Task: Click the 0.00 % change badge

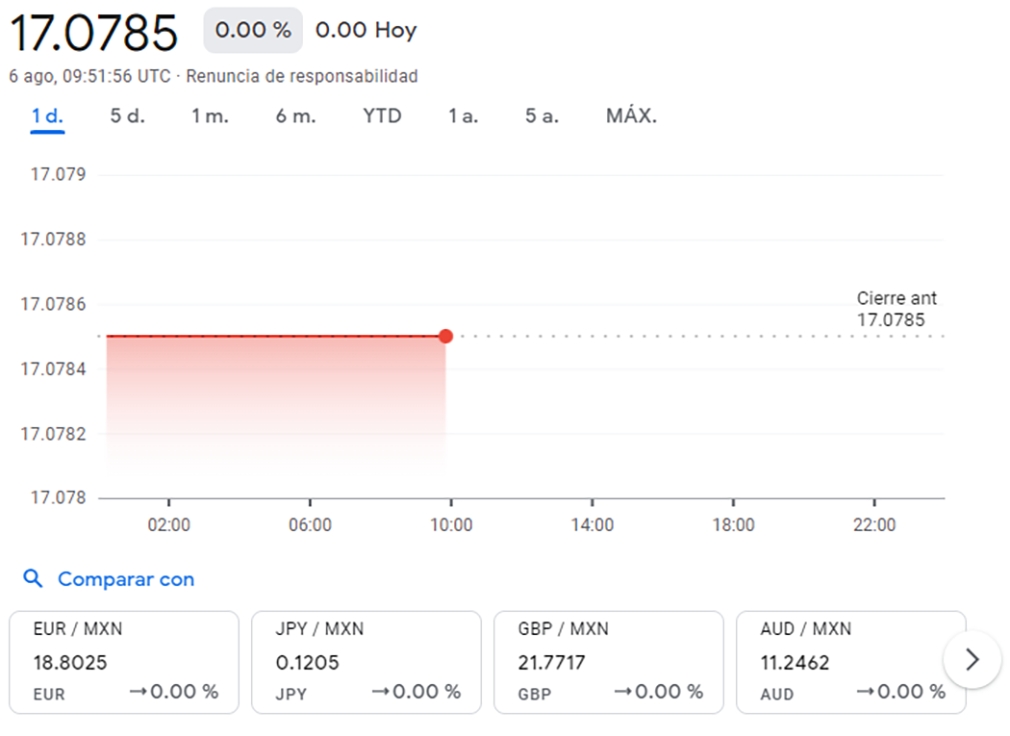Action: (x=253, y=31)
